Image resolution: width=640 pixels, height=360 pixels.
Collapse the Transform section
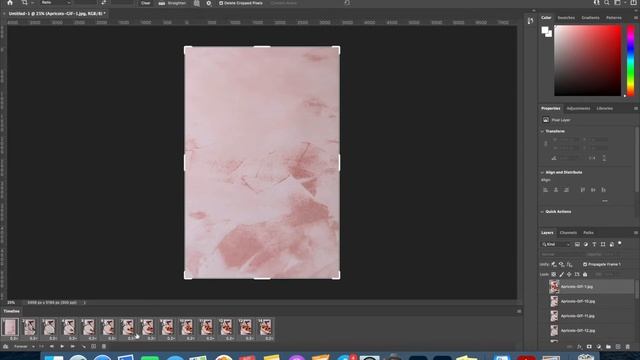tap(542, 131)
